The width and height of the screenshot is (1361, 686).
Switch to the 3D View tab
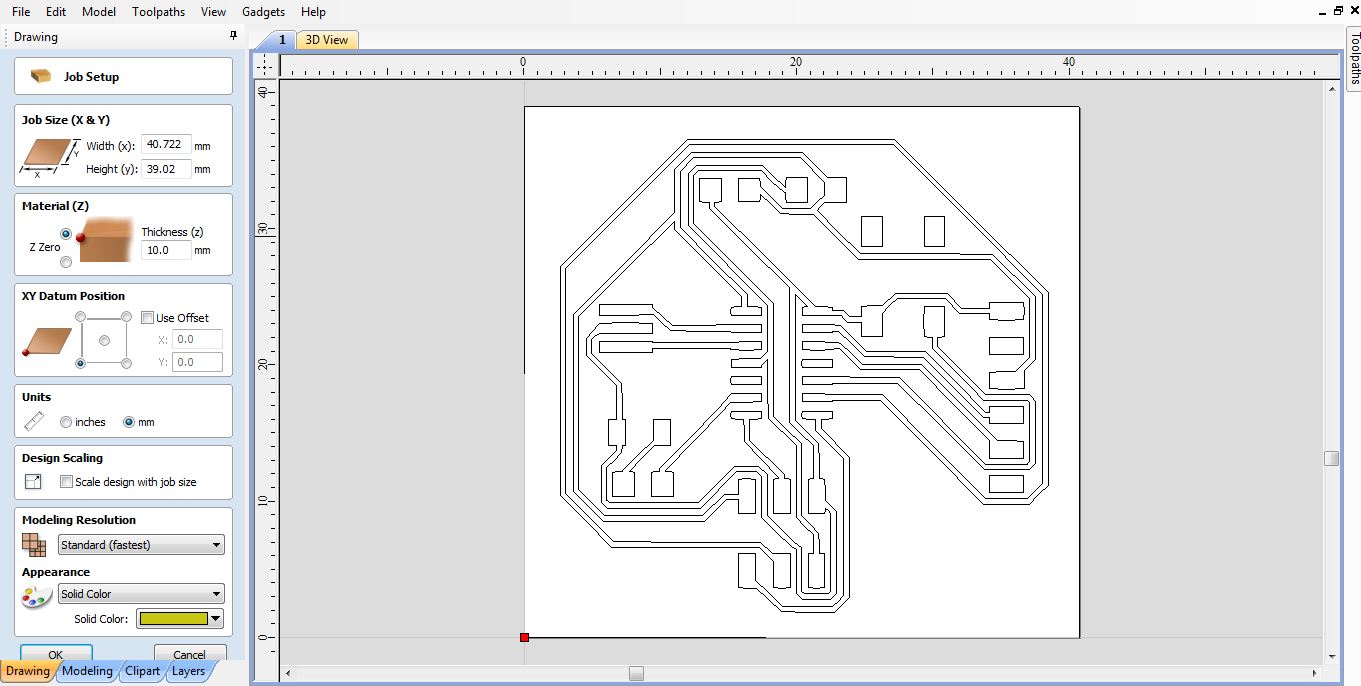(x=327, y=40)
